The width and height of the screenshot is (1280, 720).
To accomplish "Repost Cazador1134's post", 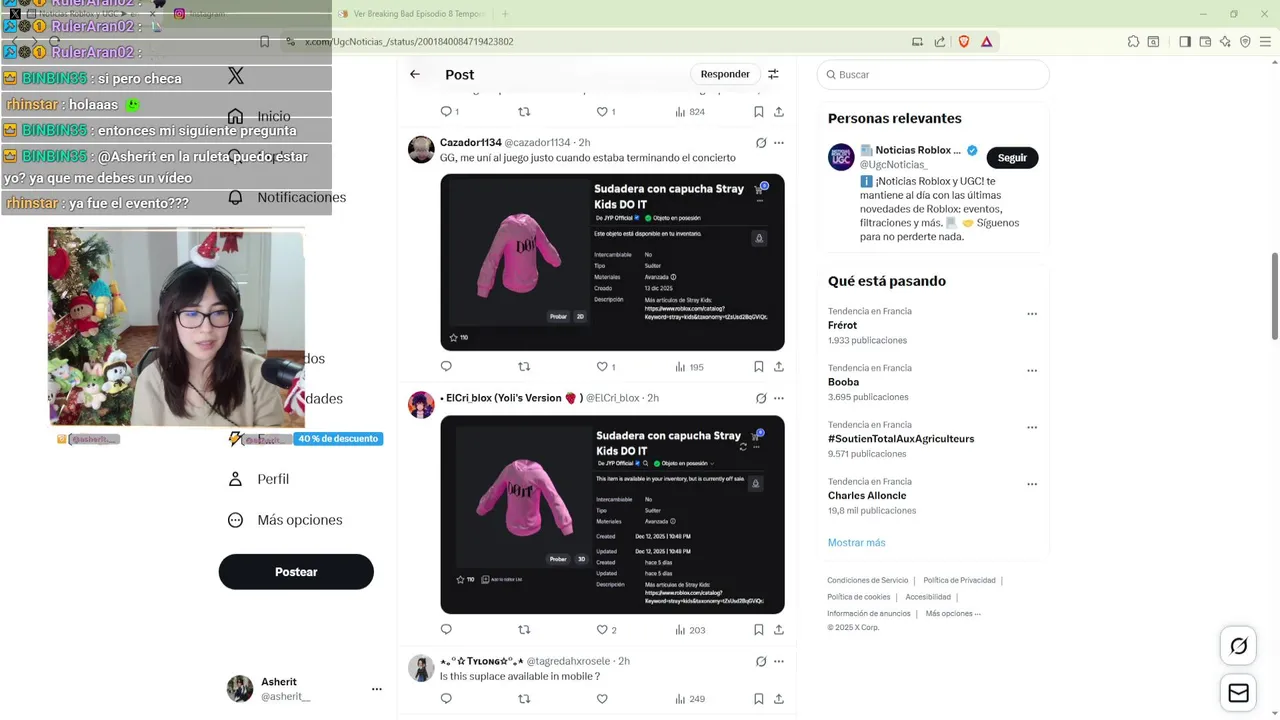I will (524, 367).
